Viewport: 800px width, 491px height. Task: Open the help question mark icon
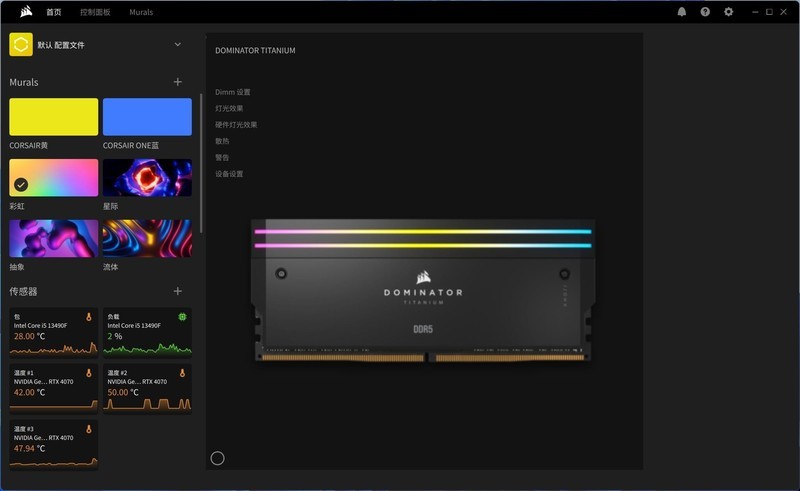705,12
